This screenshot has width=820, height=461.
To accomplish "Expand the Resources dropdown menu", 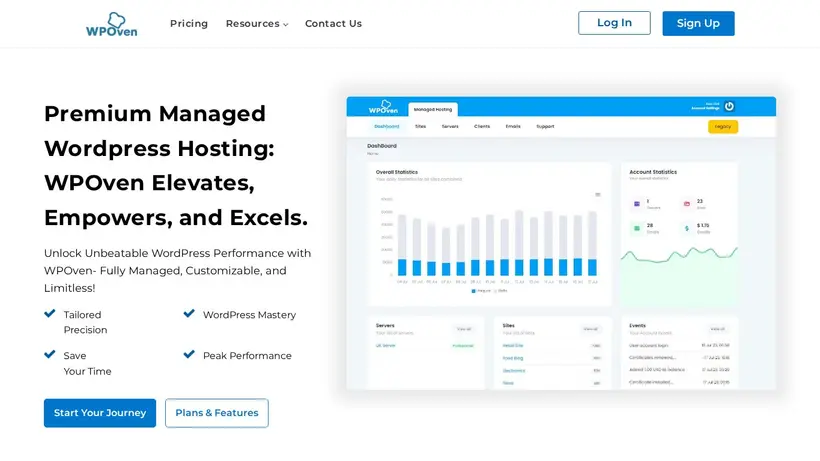I will tap(256, 24).
